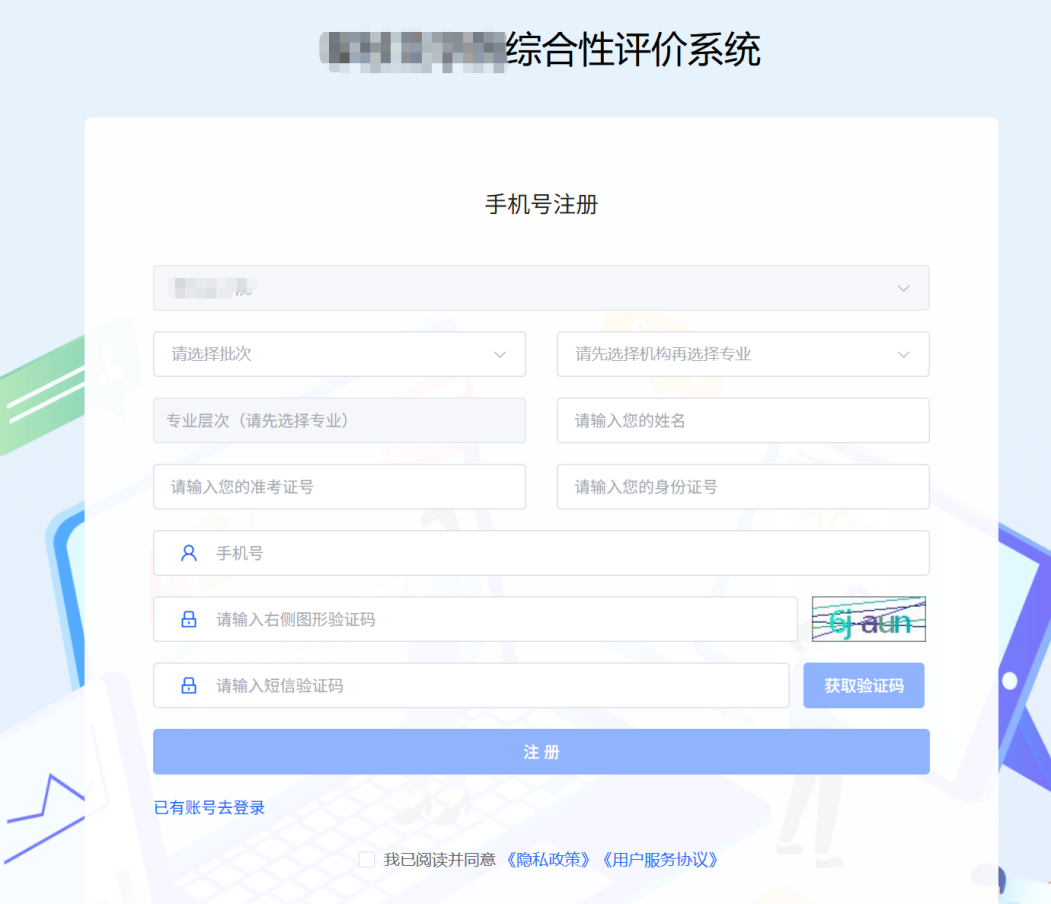This screenshot has width=1051, height=904.
Task: Click the lock icon in image captcha field
Action: (188, 619)
